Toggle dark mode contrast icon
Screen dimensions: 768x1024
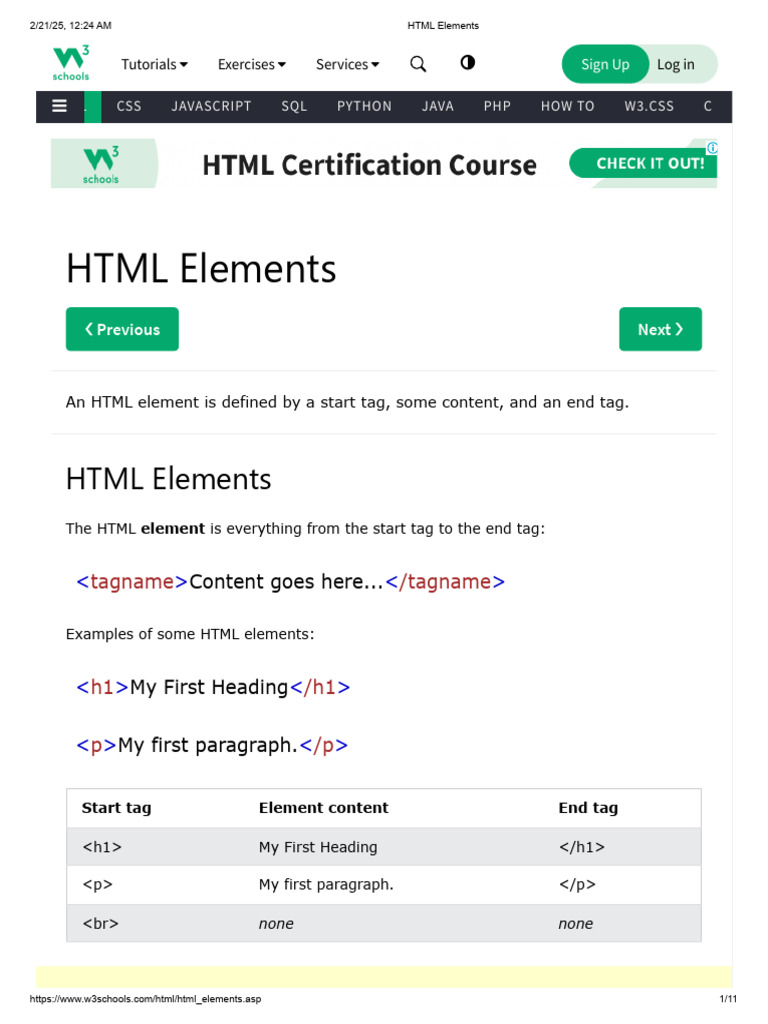[x=467, y=63]
